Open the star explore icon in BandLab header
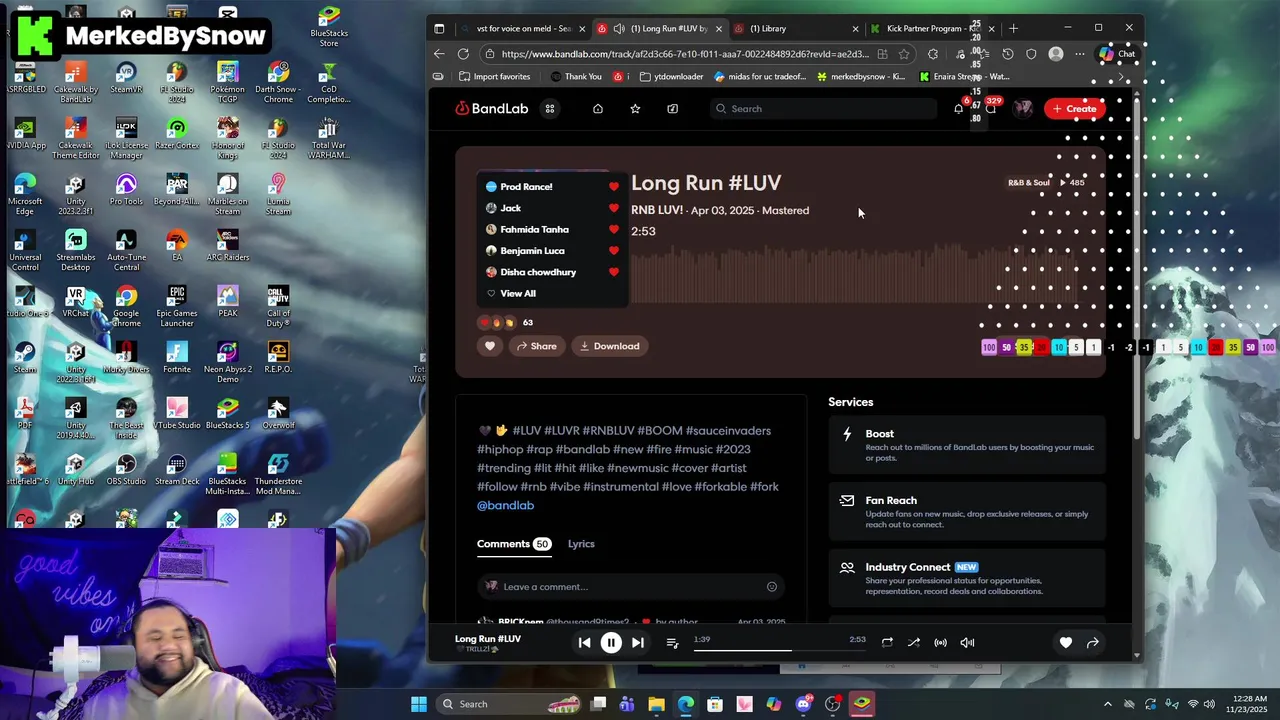This screenshot has height=720, width=1280. [x=635, y=109]
